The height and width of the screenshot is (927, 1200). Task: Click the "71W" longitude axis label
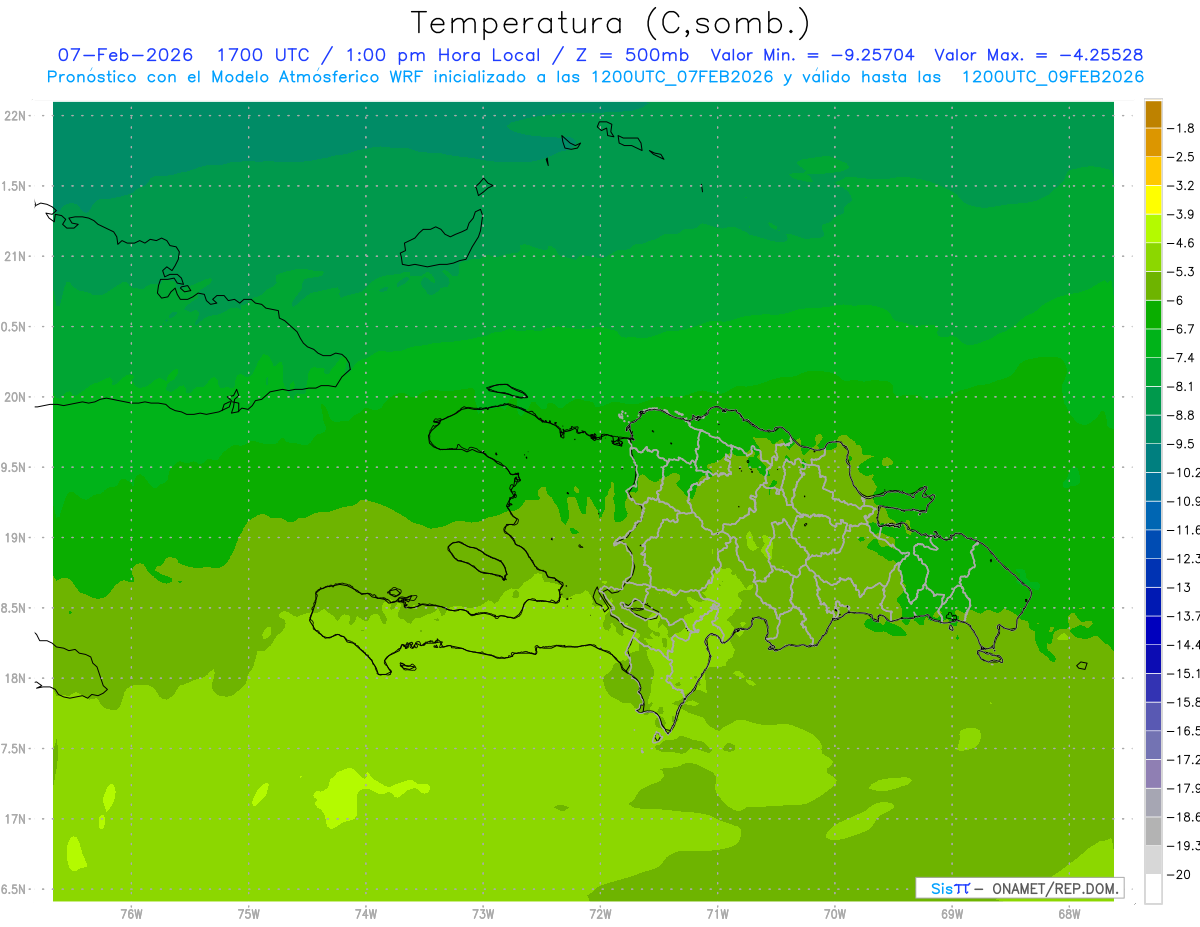coord(717,914)
